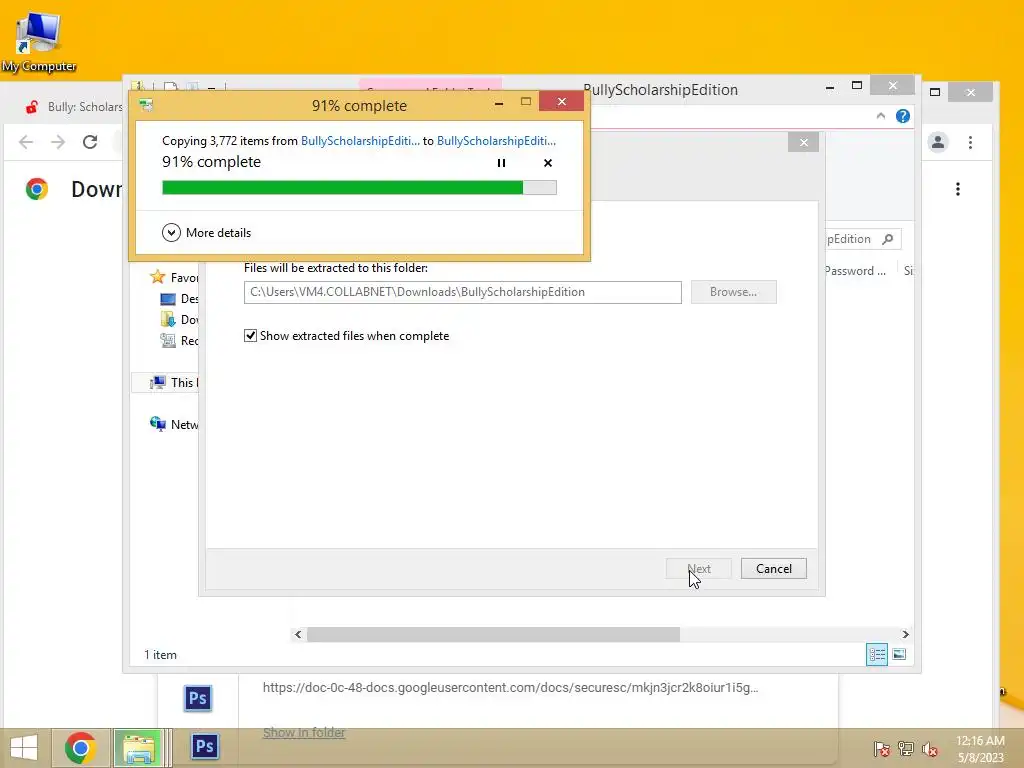
Task: Select the Bully: Scholarship Chrome tab
Action: pos(72,106)
